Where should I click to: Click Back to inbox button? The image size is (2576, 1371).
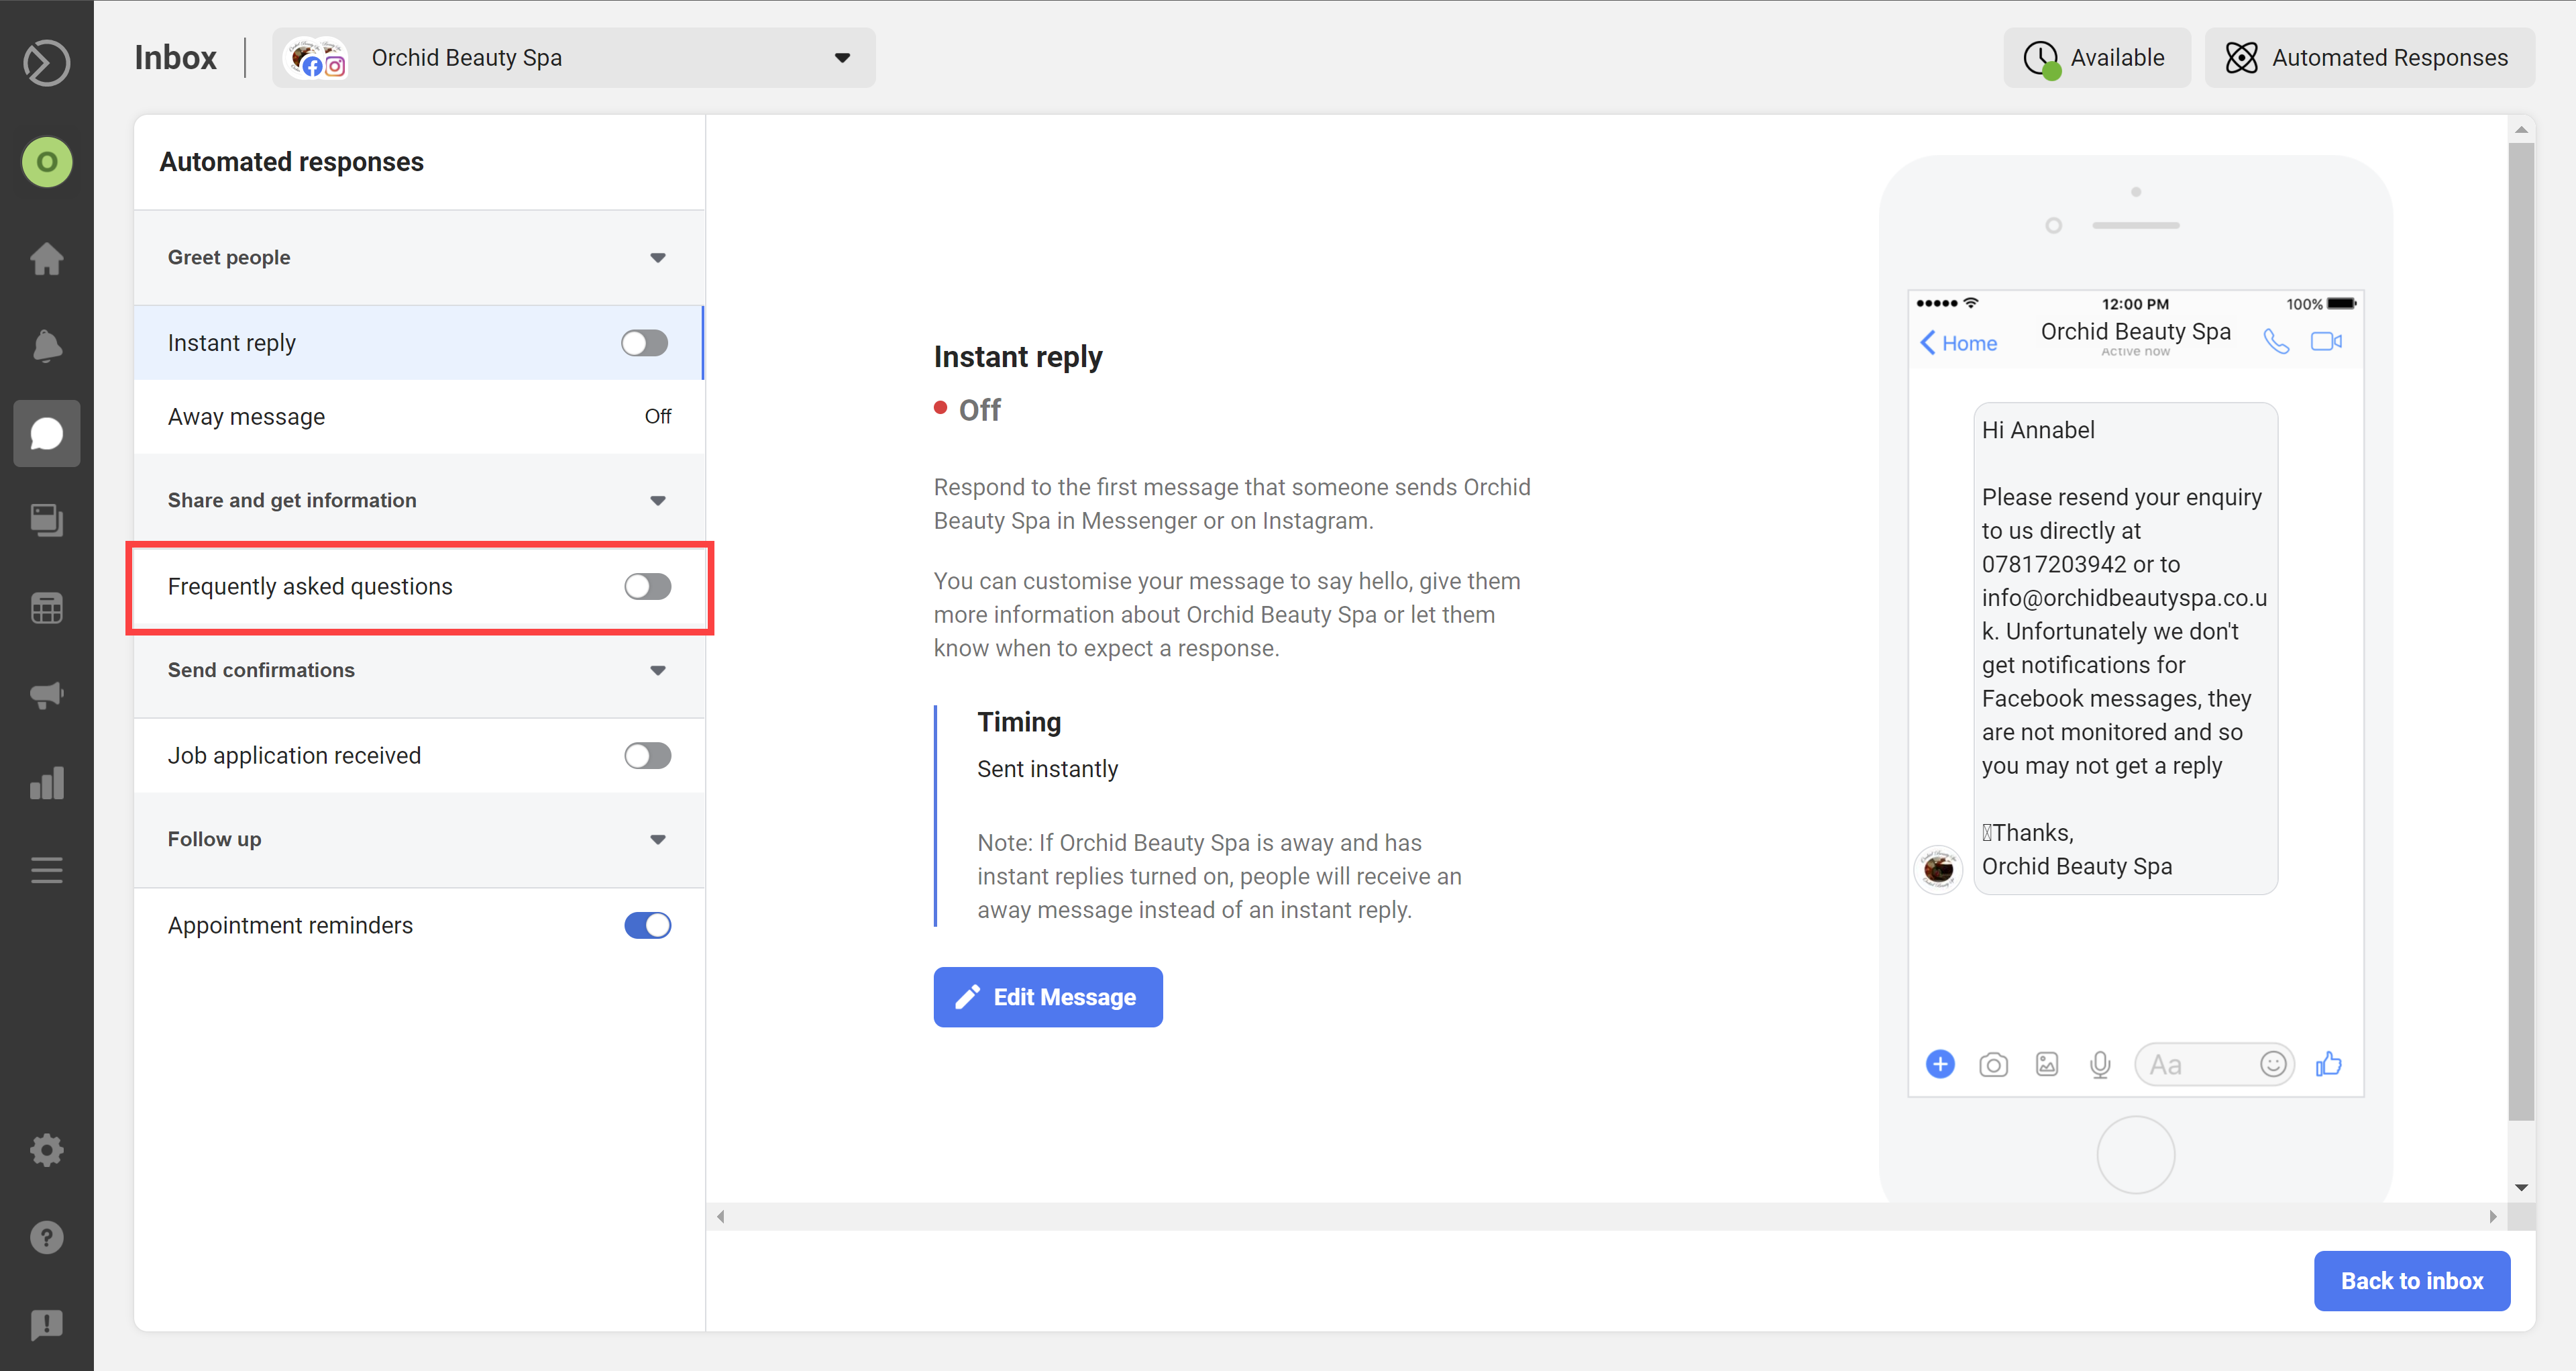coord(2411,1281)
